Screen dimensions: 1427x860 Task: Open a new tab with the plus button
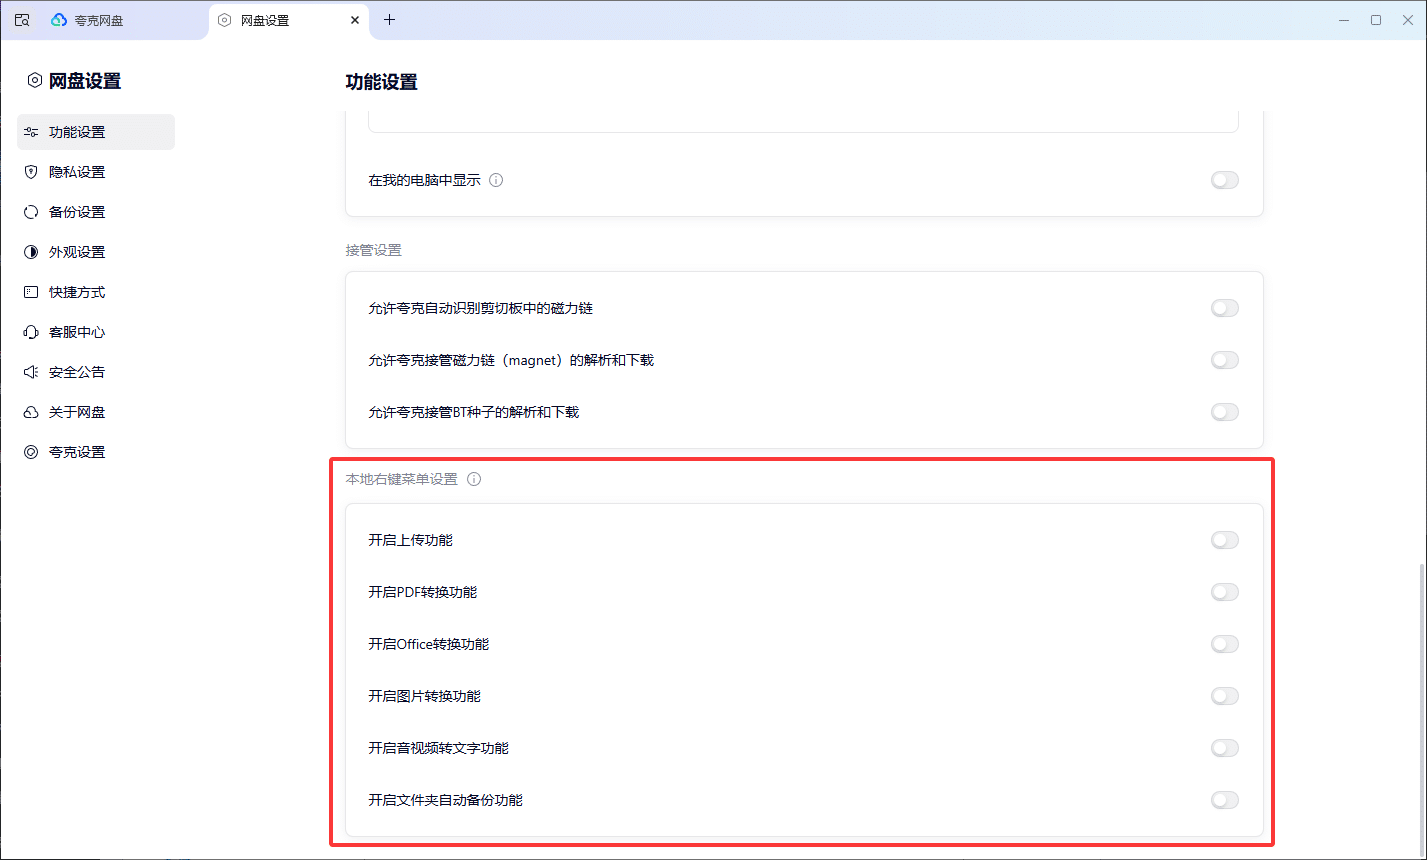click(x=389, y=19)
